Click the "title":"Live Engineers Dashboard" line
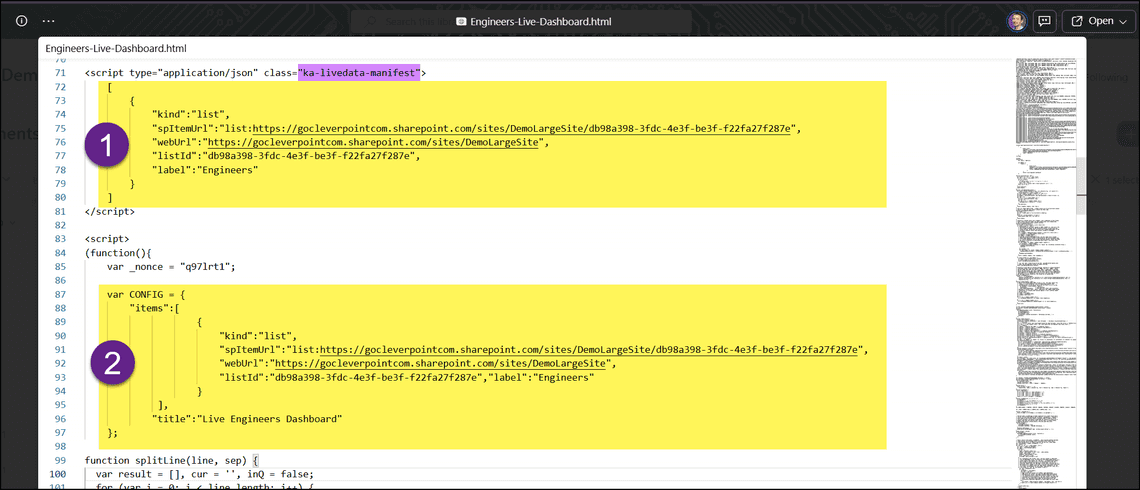Image resolution: width=1140 pixels, height=490 pixels. (x=246, y=419)
